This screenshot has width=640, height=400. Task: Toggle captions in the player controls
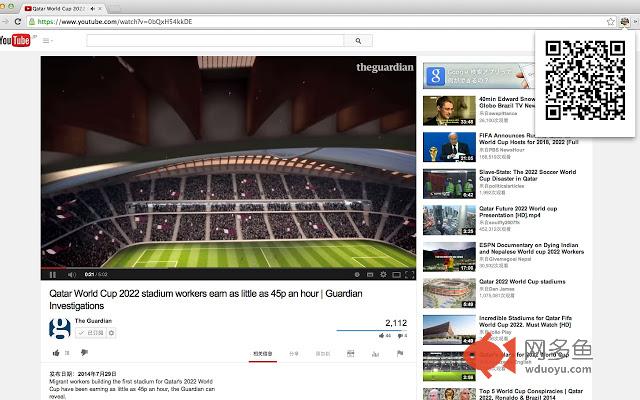tap(370, 275)
